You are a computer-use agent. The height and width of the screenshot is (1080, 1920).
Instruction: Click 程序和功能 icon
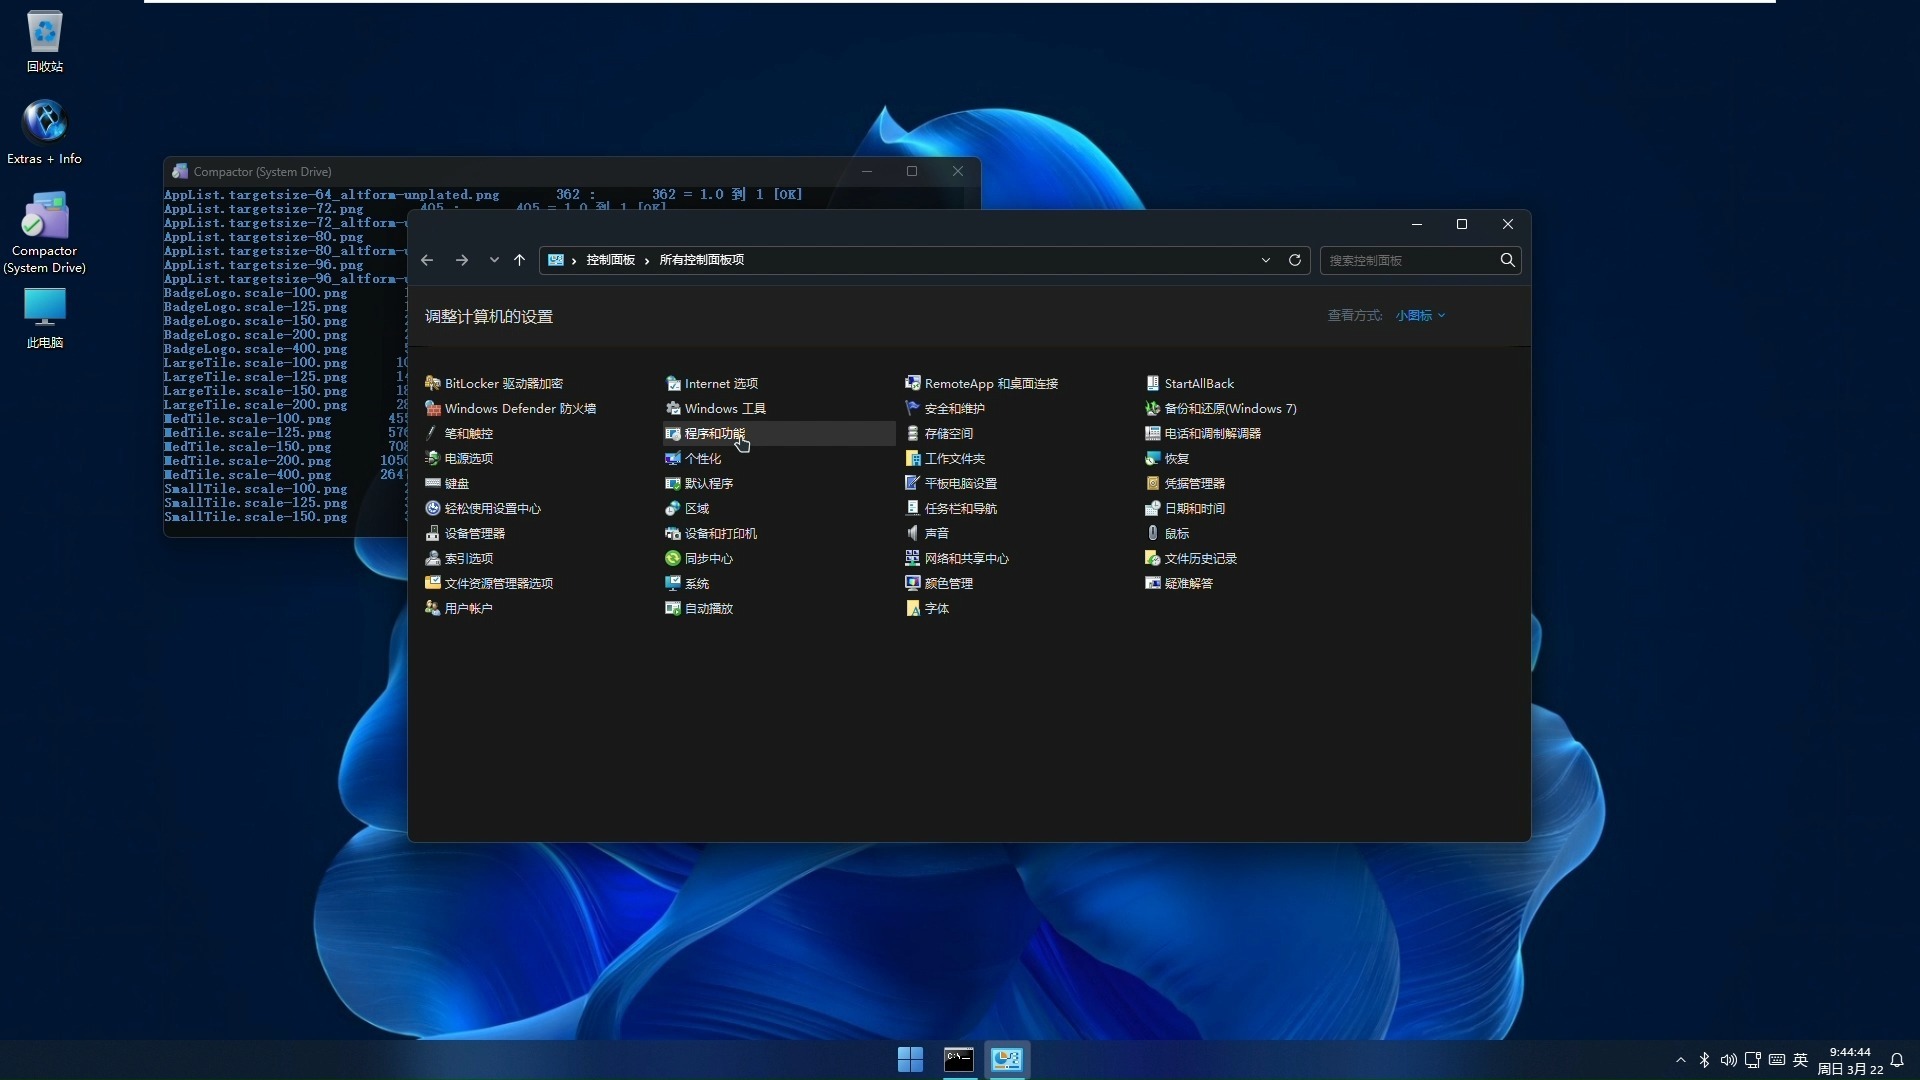(x=673, y=434)
